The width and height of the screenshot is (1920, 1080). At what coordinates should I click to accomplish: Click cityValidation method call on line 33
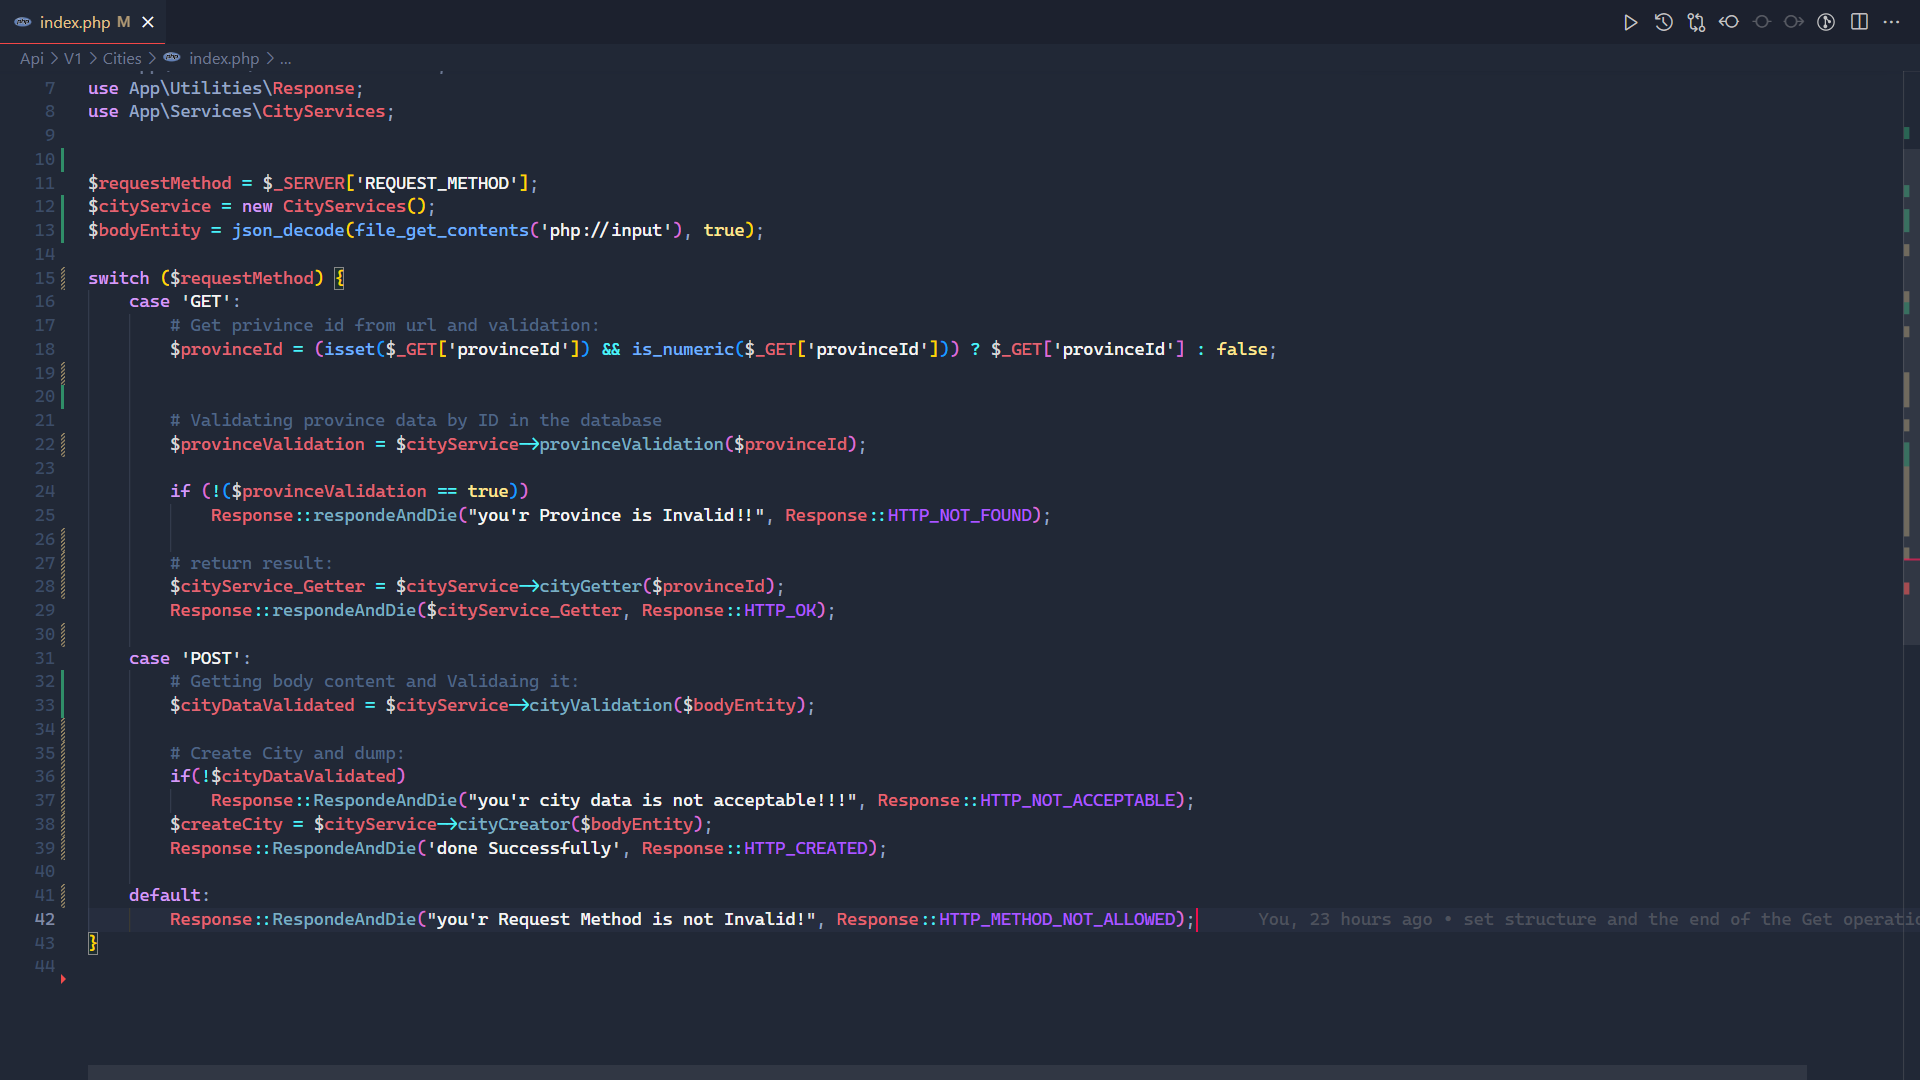pos(601,706)
